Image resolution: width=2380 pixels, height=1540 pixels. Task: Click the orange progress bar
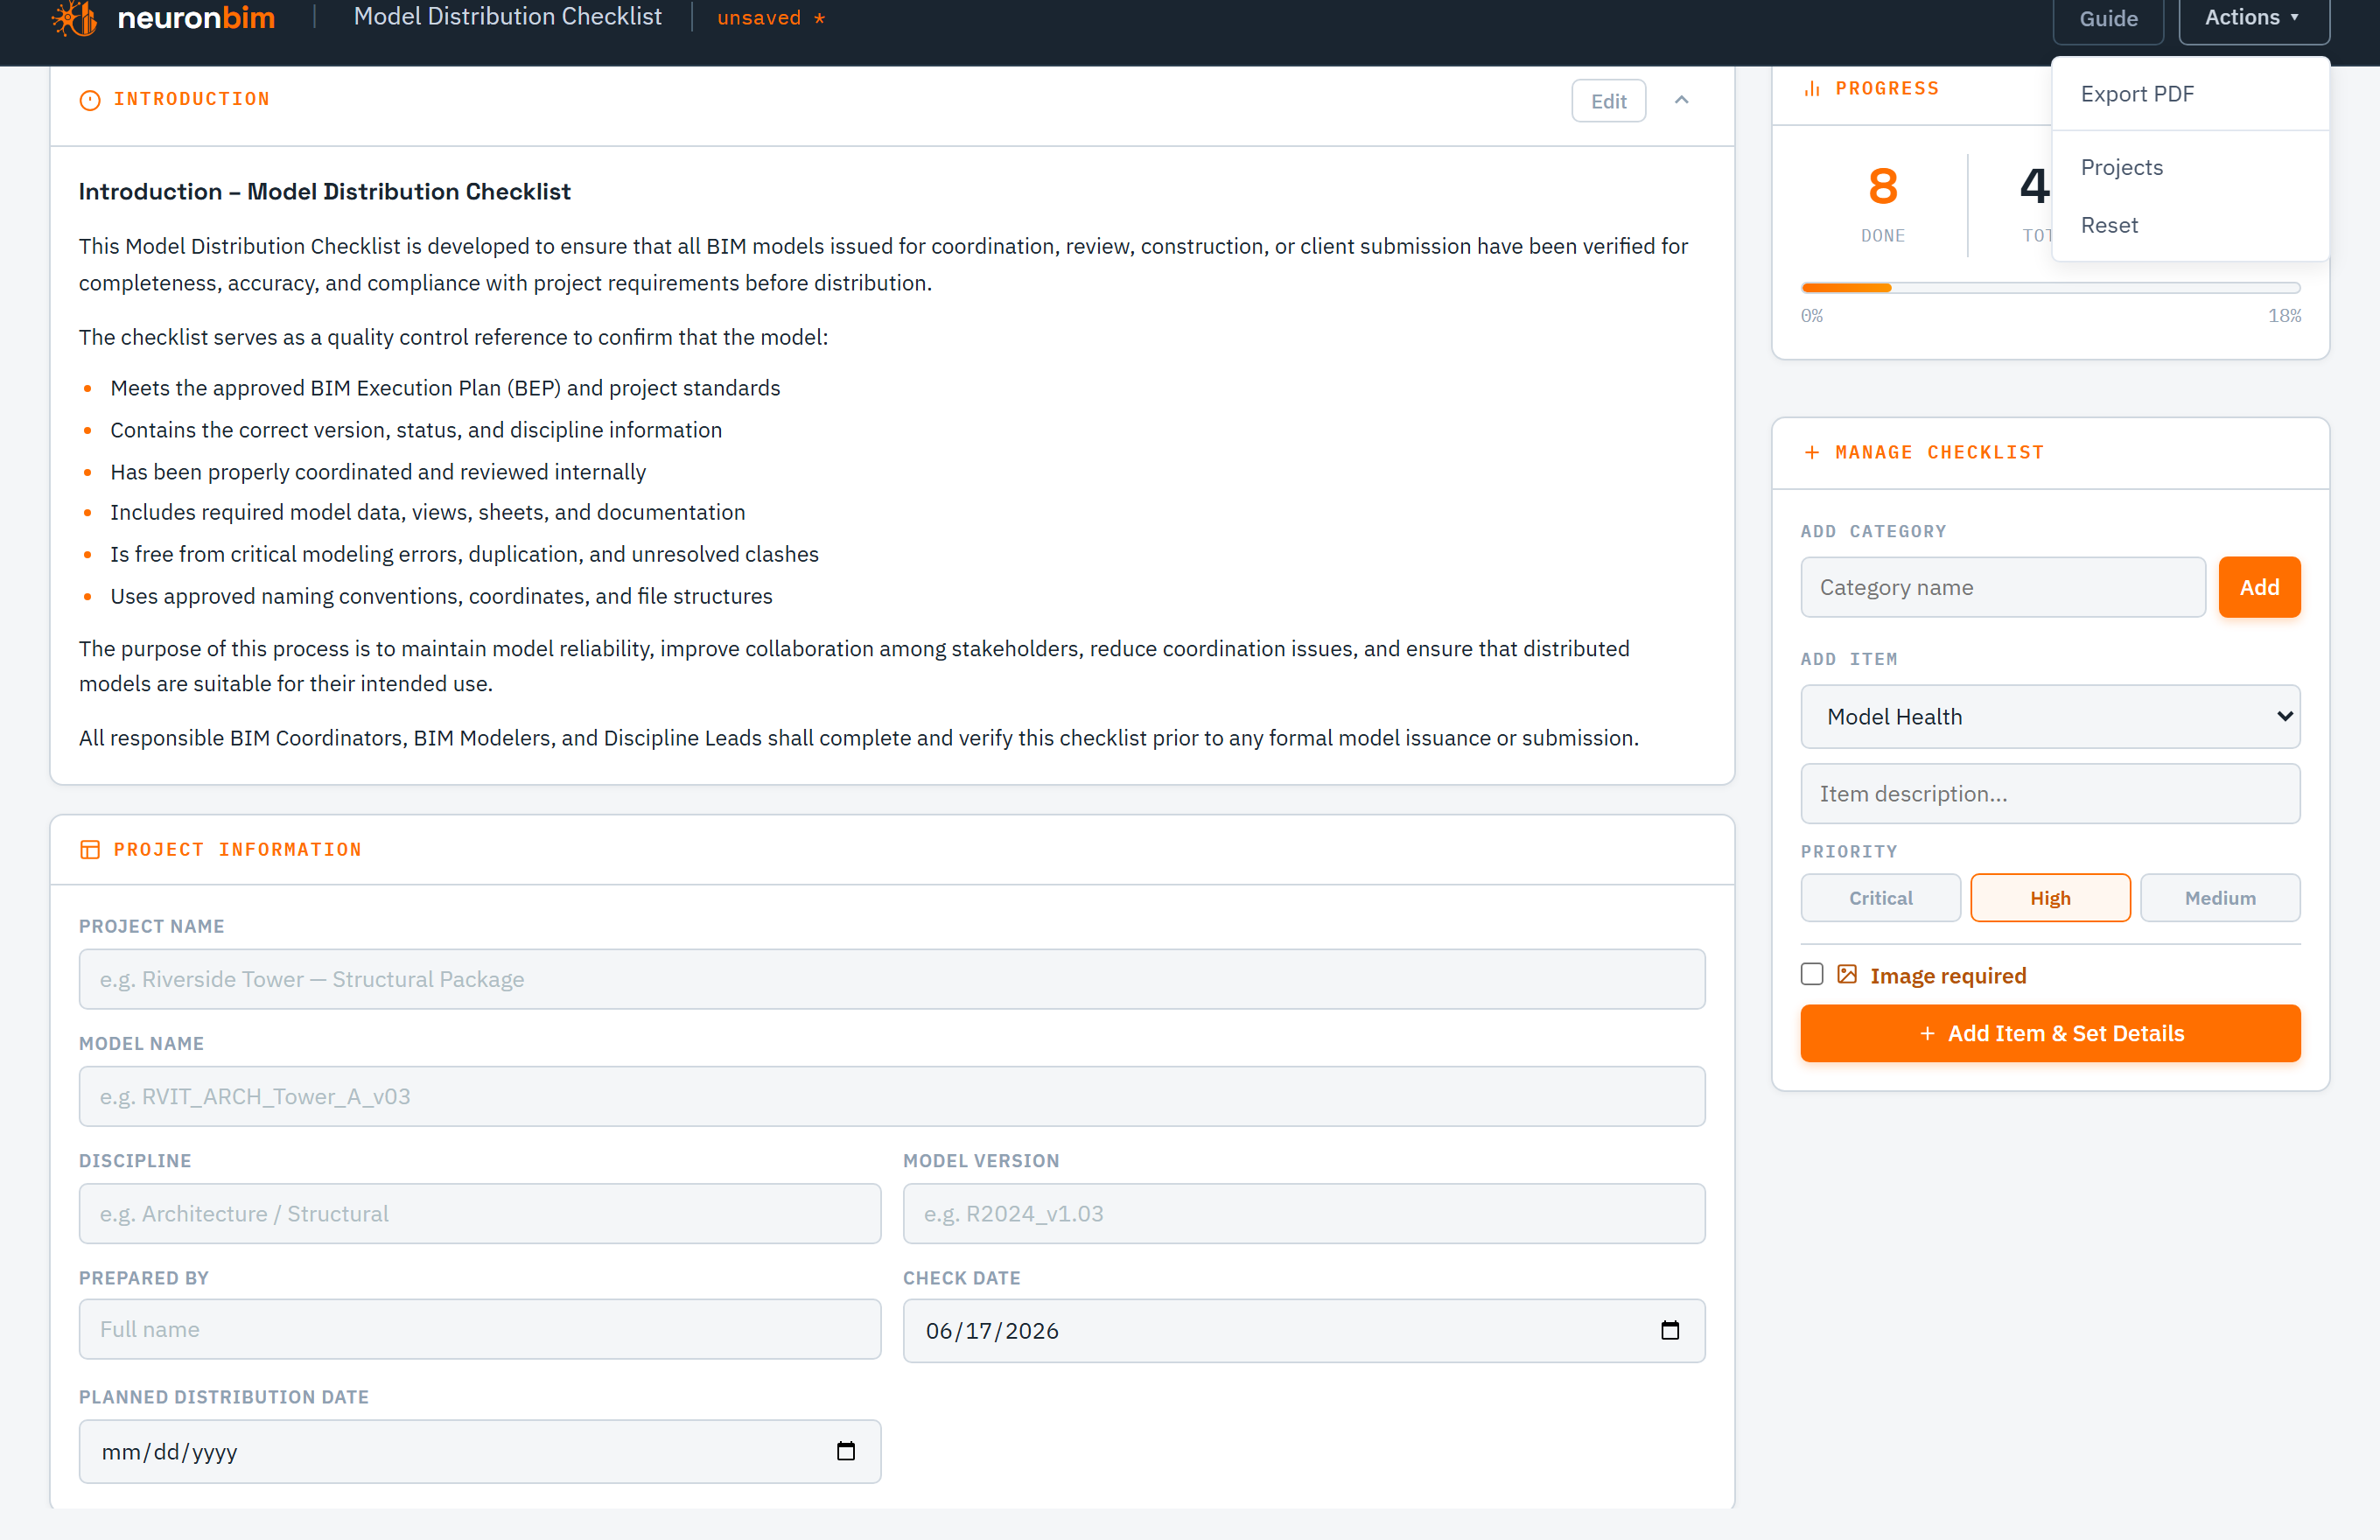(1846, 288)
